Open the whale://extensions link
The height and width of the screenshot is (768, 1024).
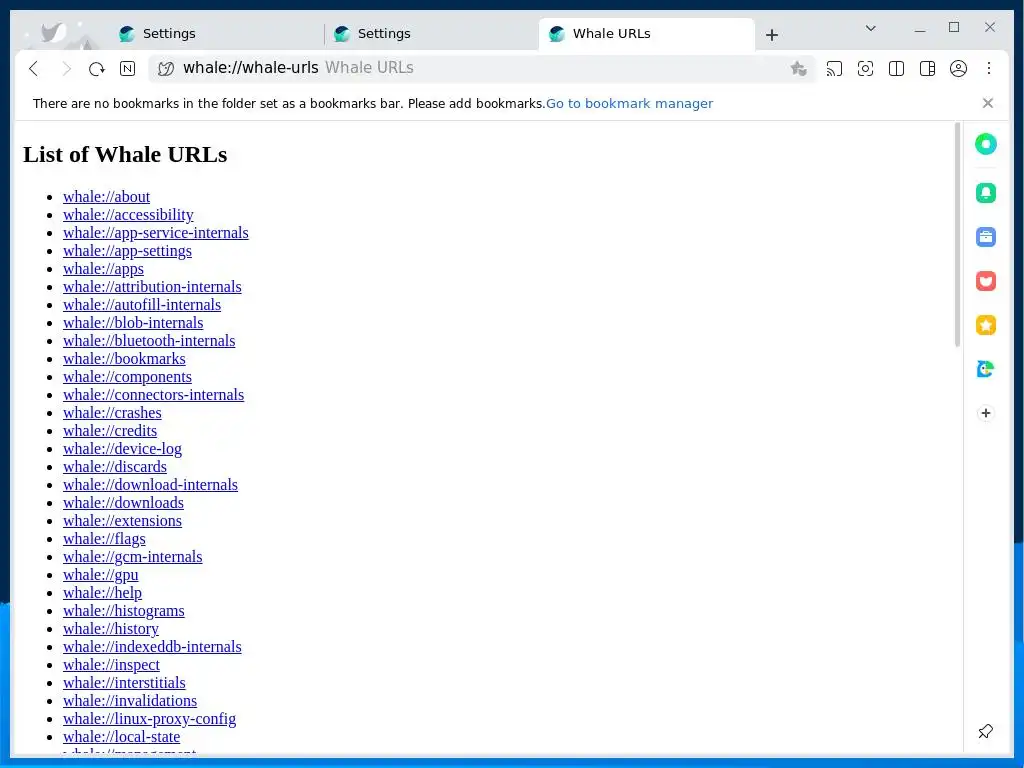click(122, 520)
